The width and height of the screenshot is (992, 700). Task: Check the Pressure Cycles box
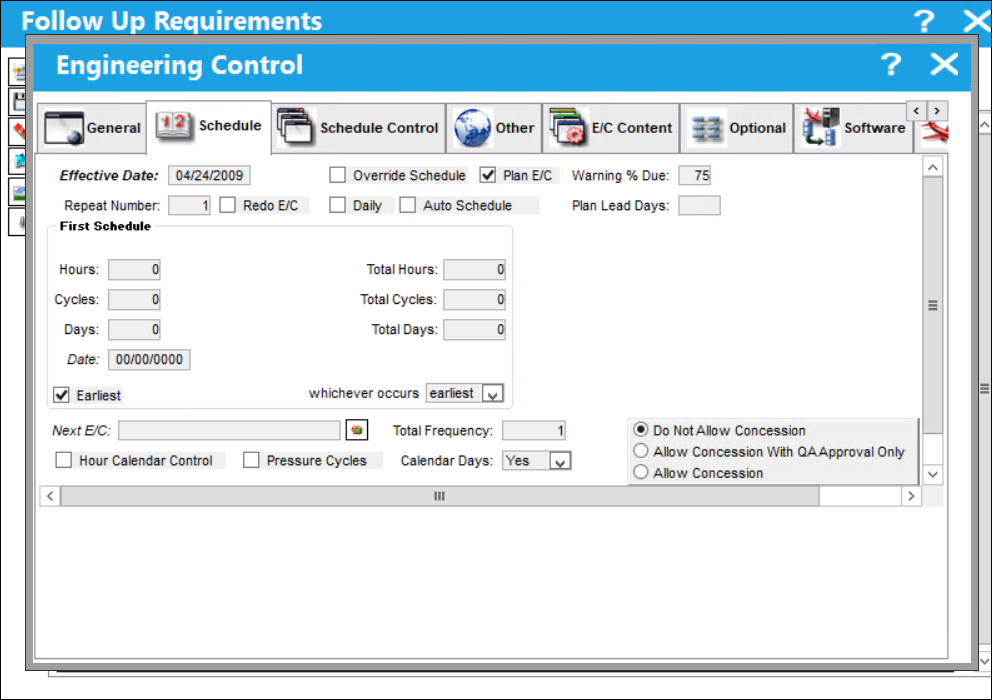(x=251, y=460)
